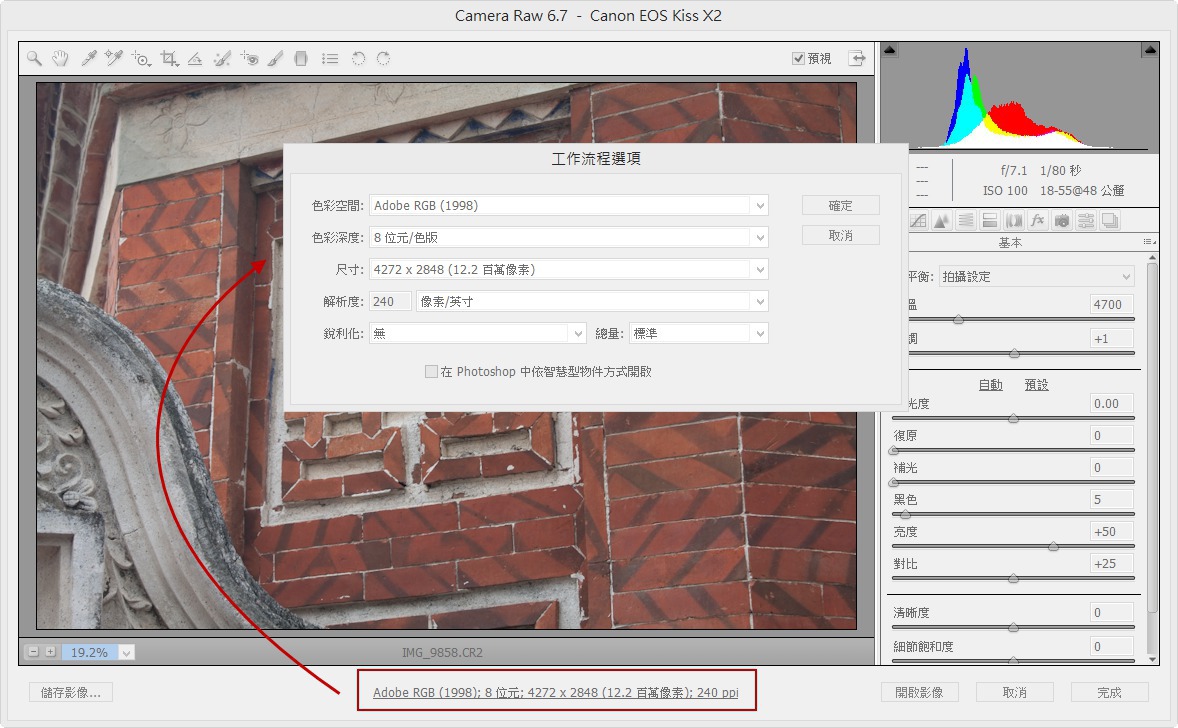The height and width of the screenshot is (728, 1178).
Task: Cancel the workflow options dialog with 取消
Action: click(841, 235)
